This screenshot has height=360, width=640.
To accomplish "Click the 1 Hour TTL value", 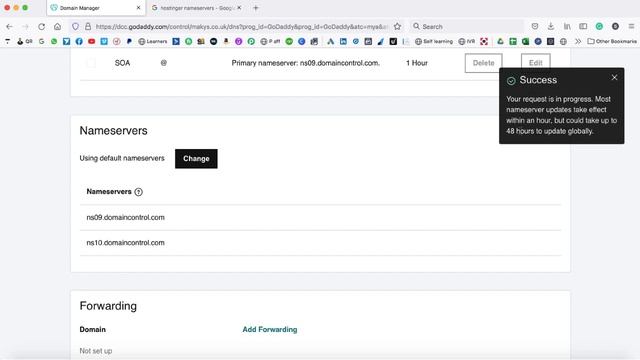I will (x=417, y=63).
